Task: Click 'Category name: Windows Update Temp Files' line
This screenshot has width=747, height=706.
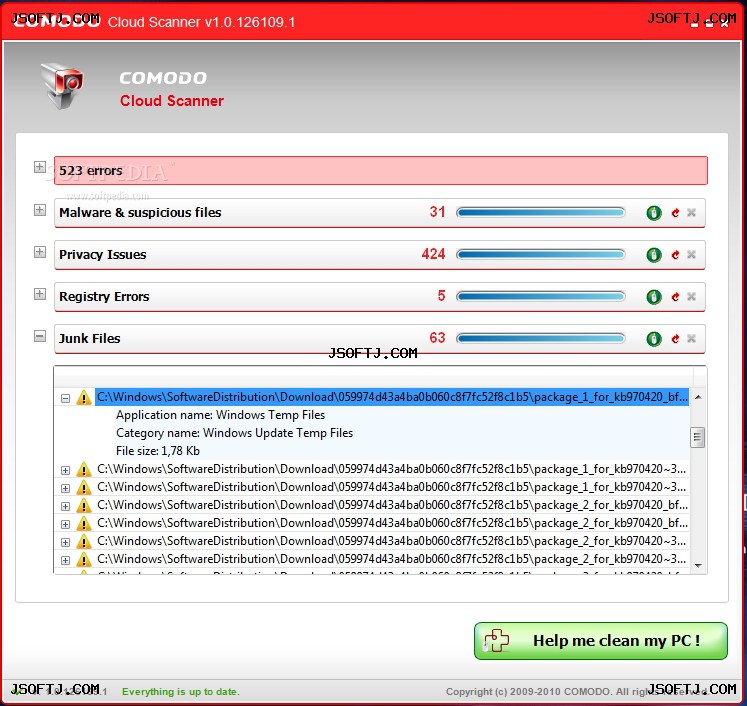Action: click(x=234, y=433)
